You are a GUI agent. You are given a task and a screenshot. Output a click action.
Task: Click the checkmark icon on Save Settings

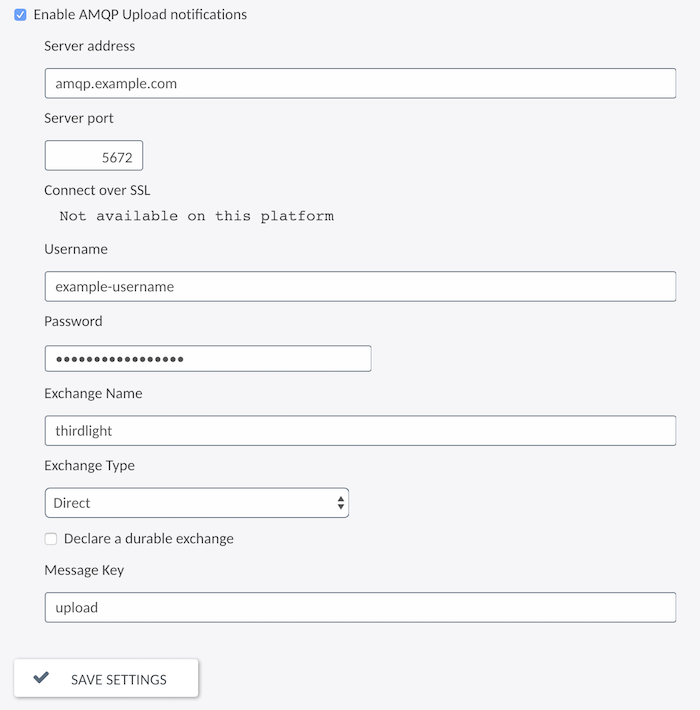(41, 677)
